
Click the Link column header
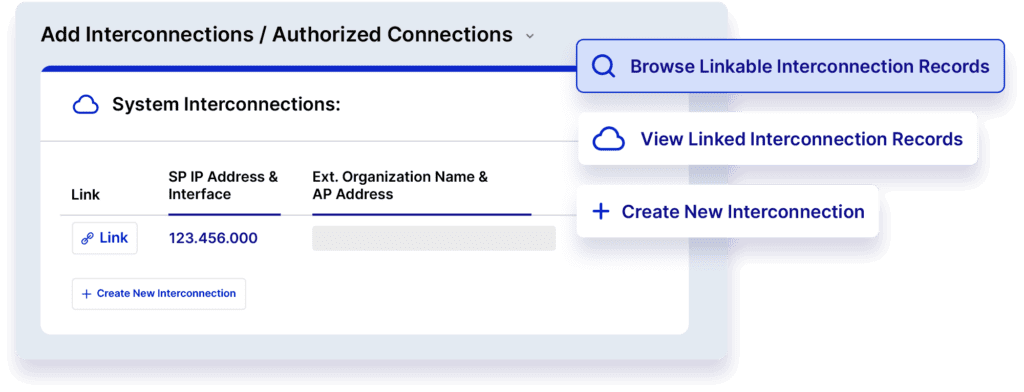86,195
